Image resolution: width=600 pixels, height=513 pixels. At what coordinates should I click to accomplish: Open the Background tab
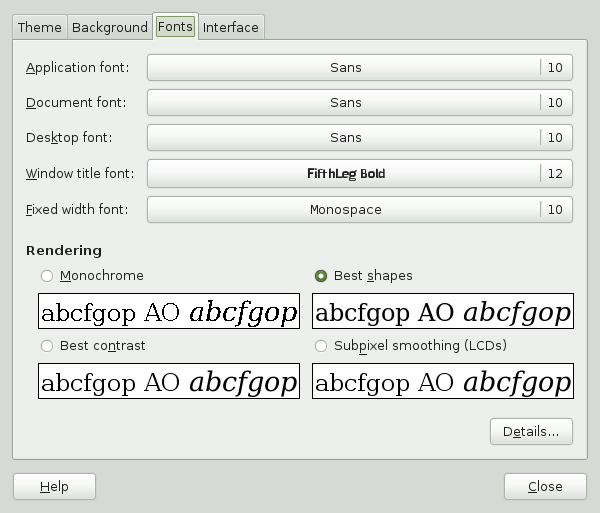click(110, 27)
